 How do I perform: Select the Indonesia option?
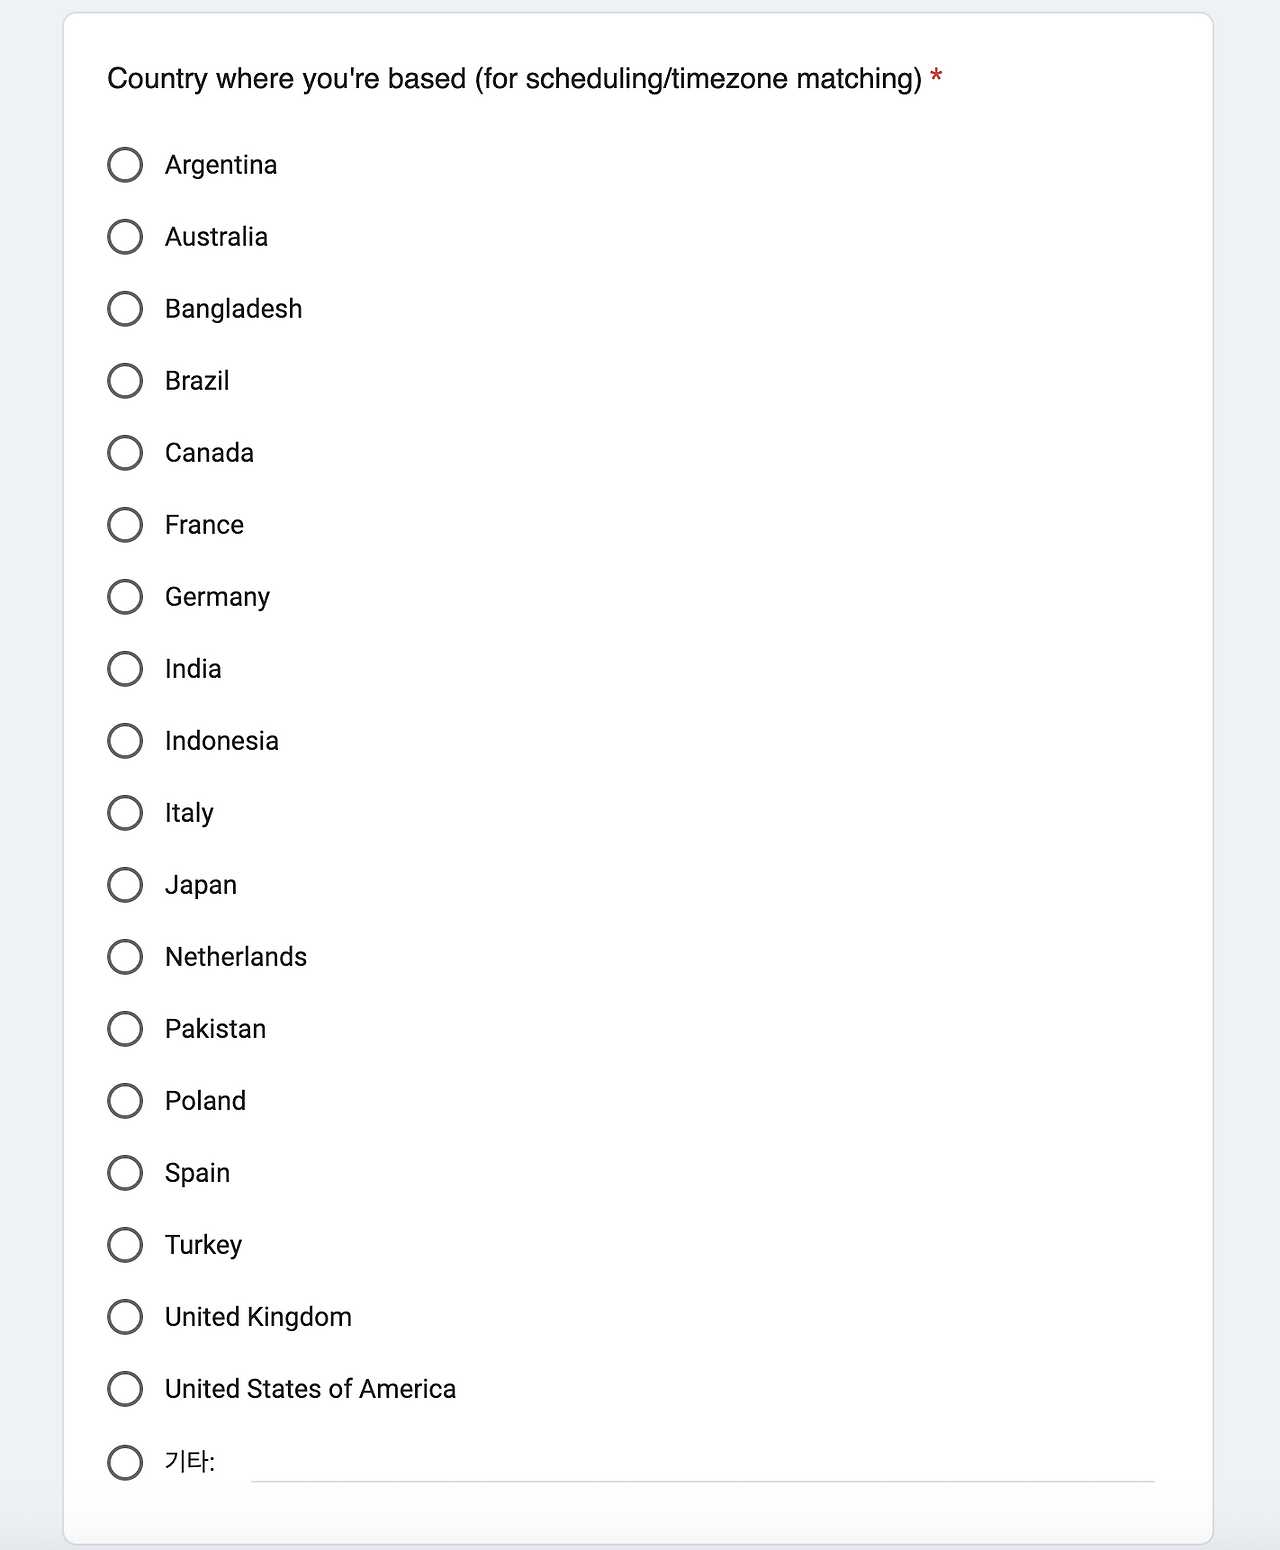click(125, 741)
